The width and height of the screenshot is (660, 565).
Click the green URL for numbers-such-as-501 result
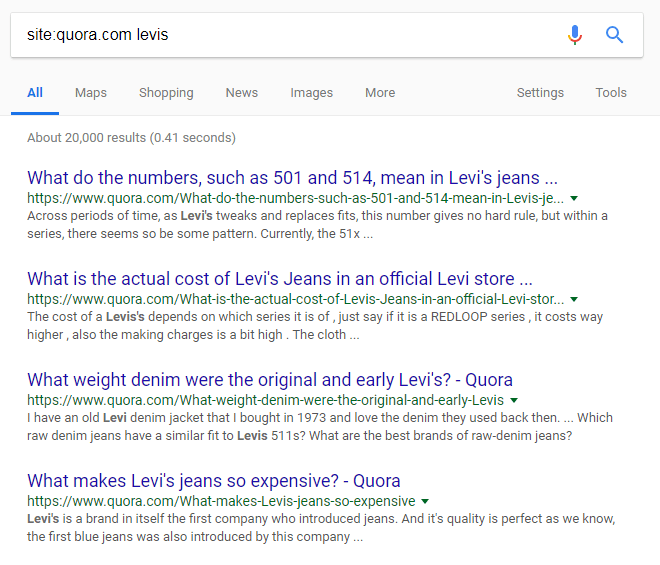click(x=295, y=198)
